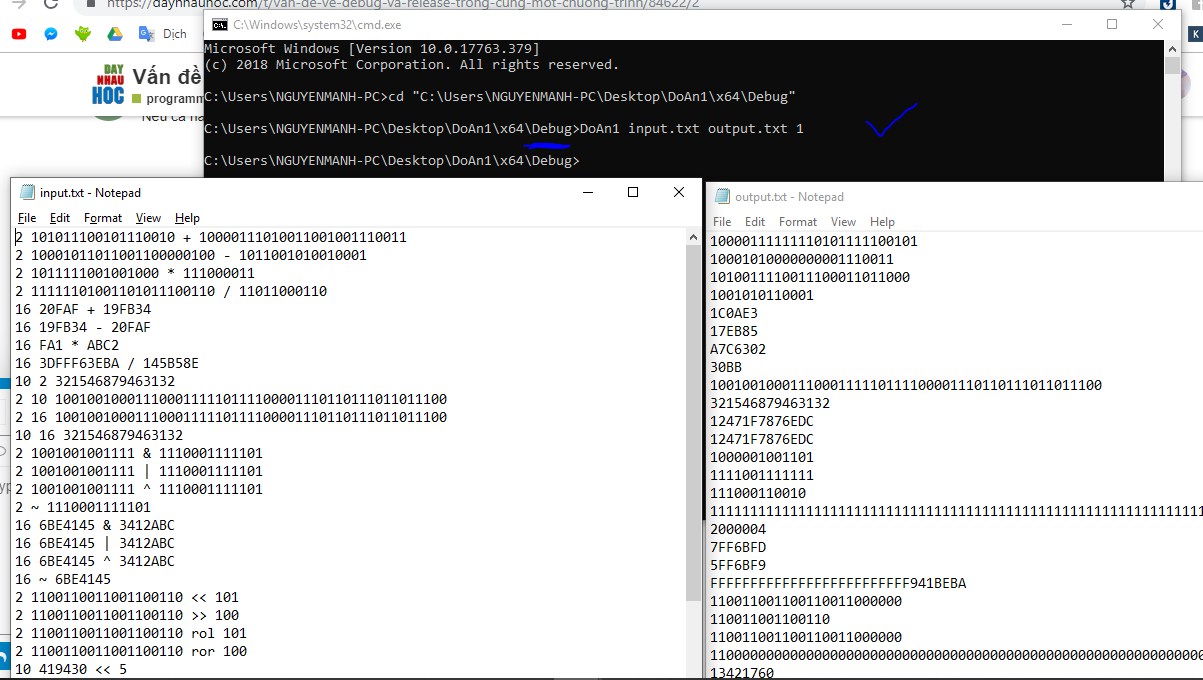Minimize the cmd.exe window
1203x680 pixels.
tap(1065, 24)
